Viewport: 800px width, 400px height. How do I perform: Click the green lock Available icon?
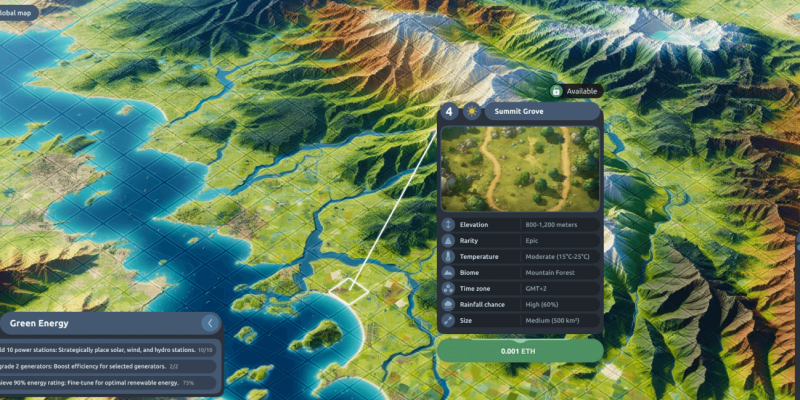click(x=556, y=91)
